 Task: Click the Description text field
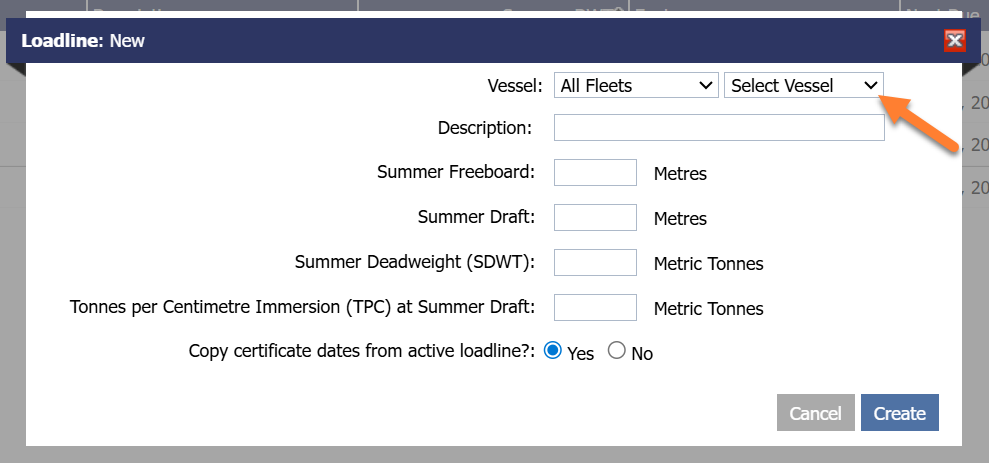pos(719,128)
